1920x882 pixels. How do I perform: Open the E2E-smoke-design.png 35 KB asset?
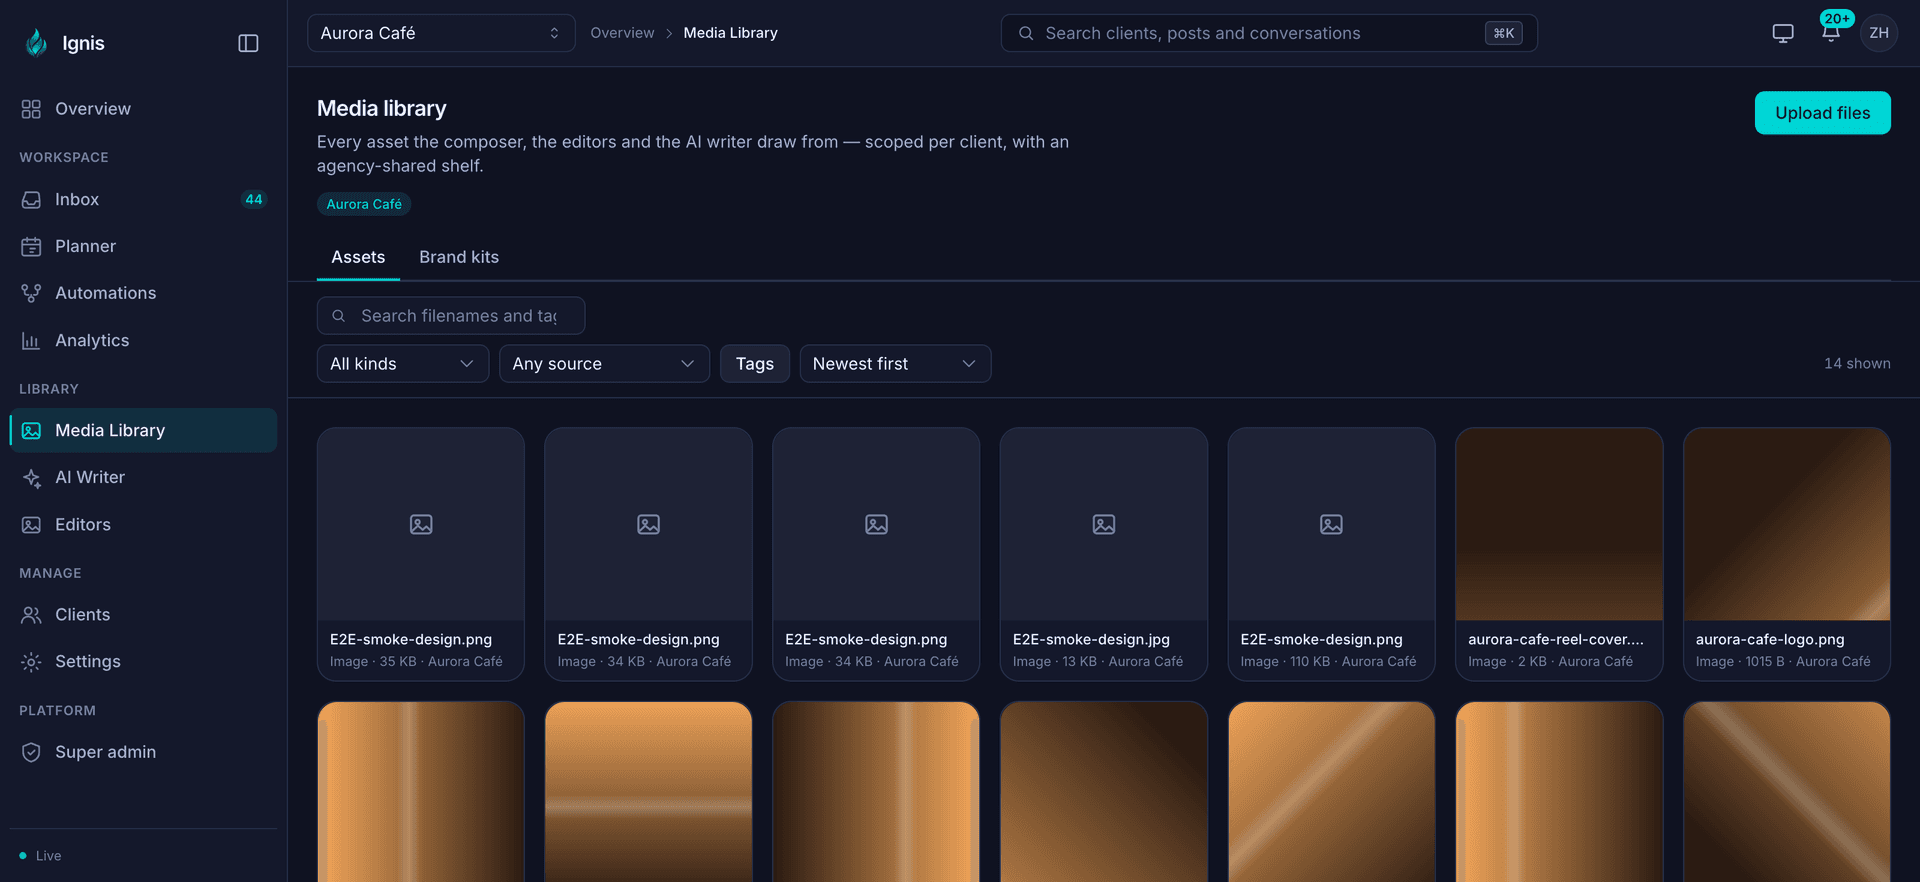(421, 554)
